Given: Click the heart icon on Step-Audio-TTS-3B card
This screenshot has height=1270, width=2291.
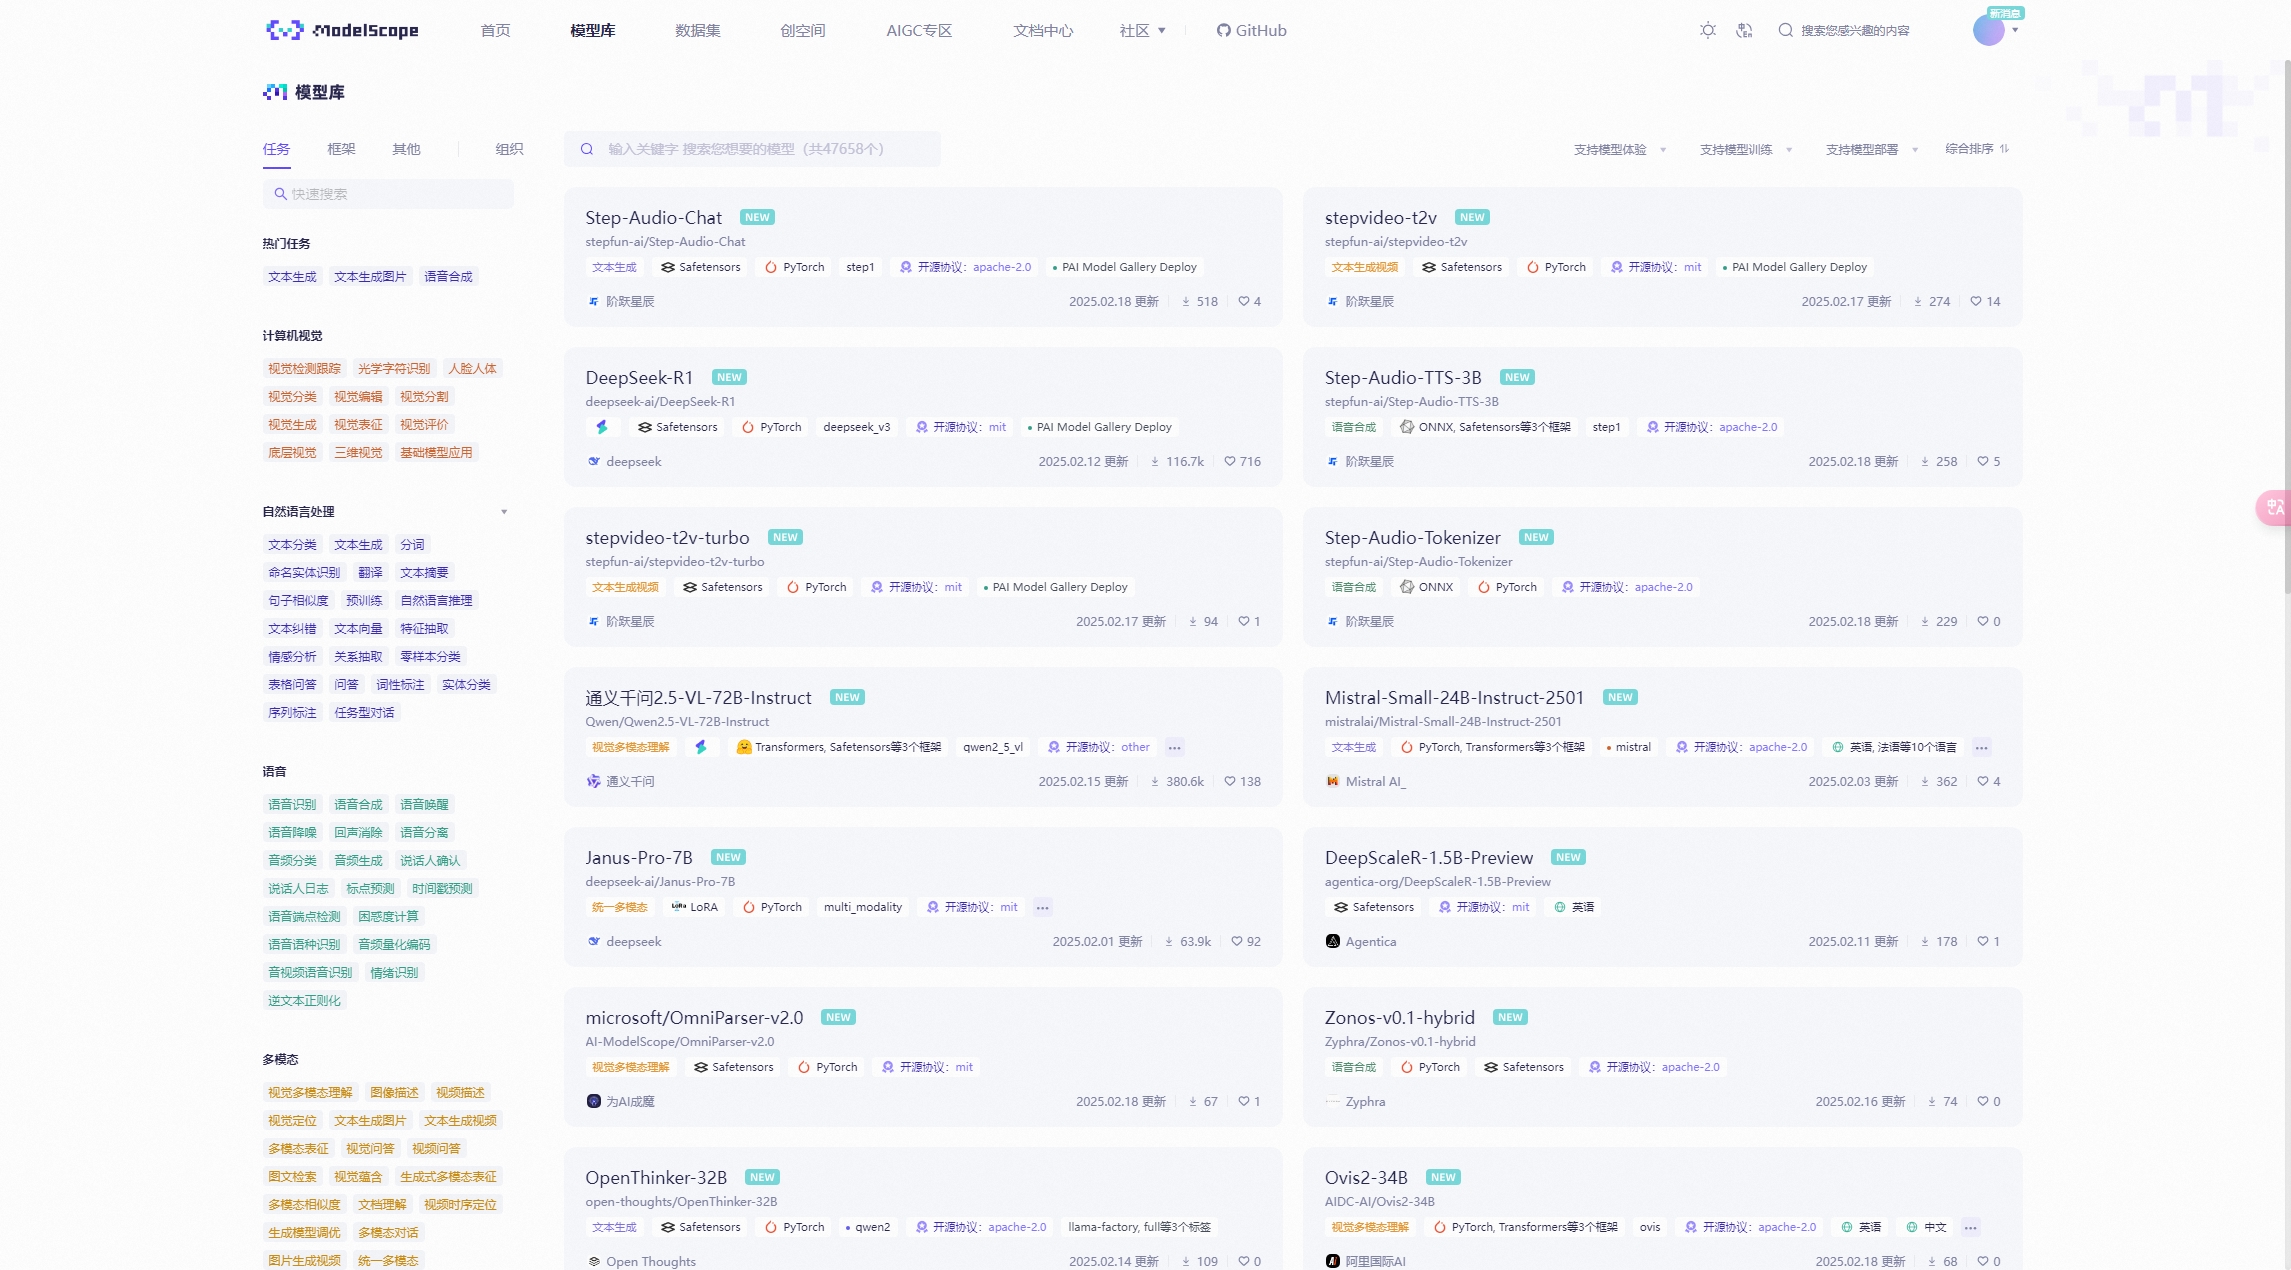Looking at the screenshot, I should tap(1983, 461).
